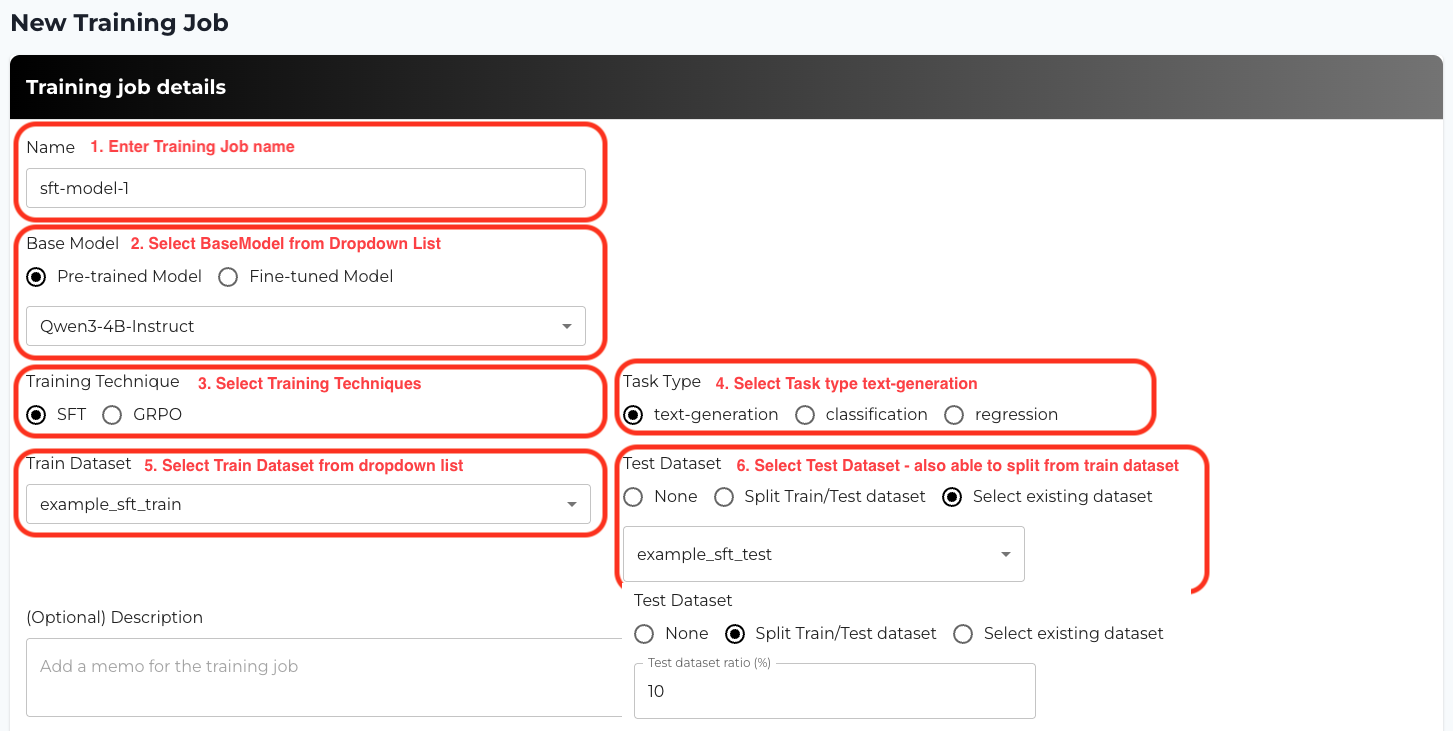Choose SFT as the training technique

37,415
